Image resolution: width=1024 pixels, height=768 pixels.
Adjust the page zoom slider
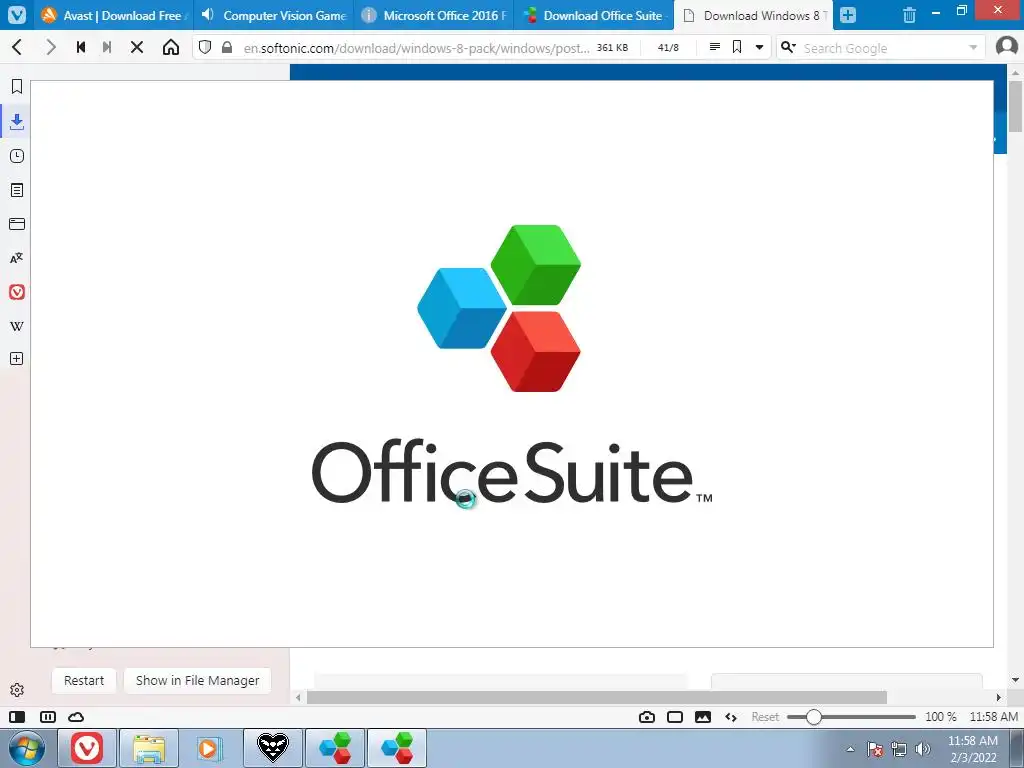851,717
